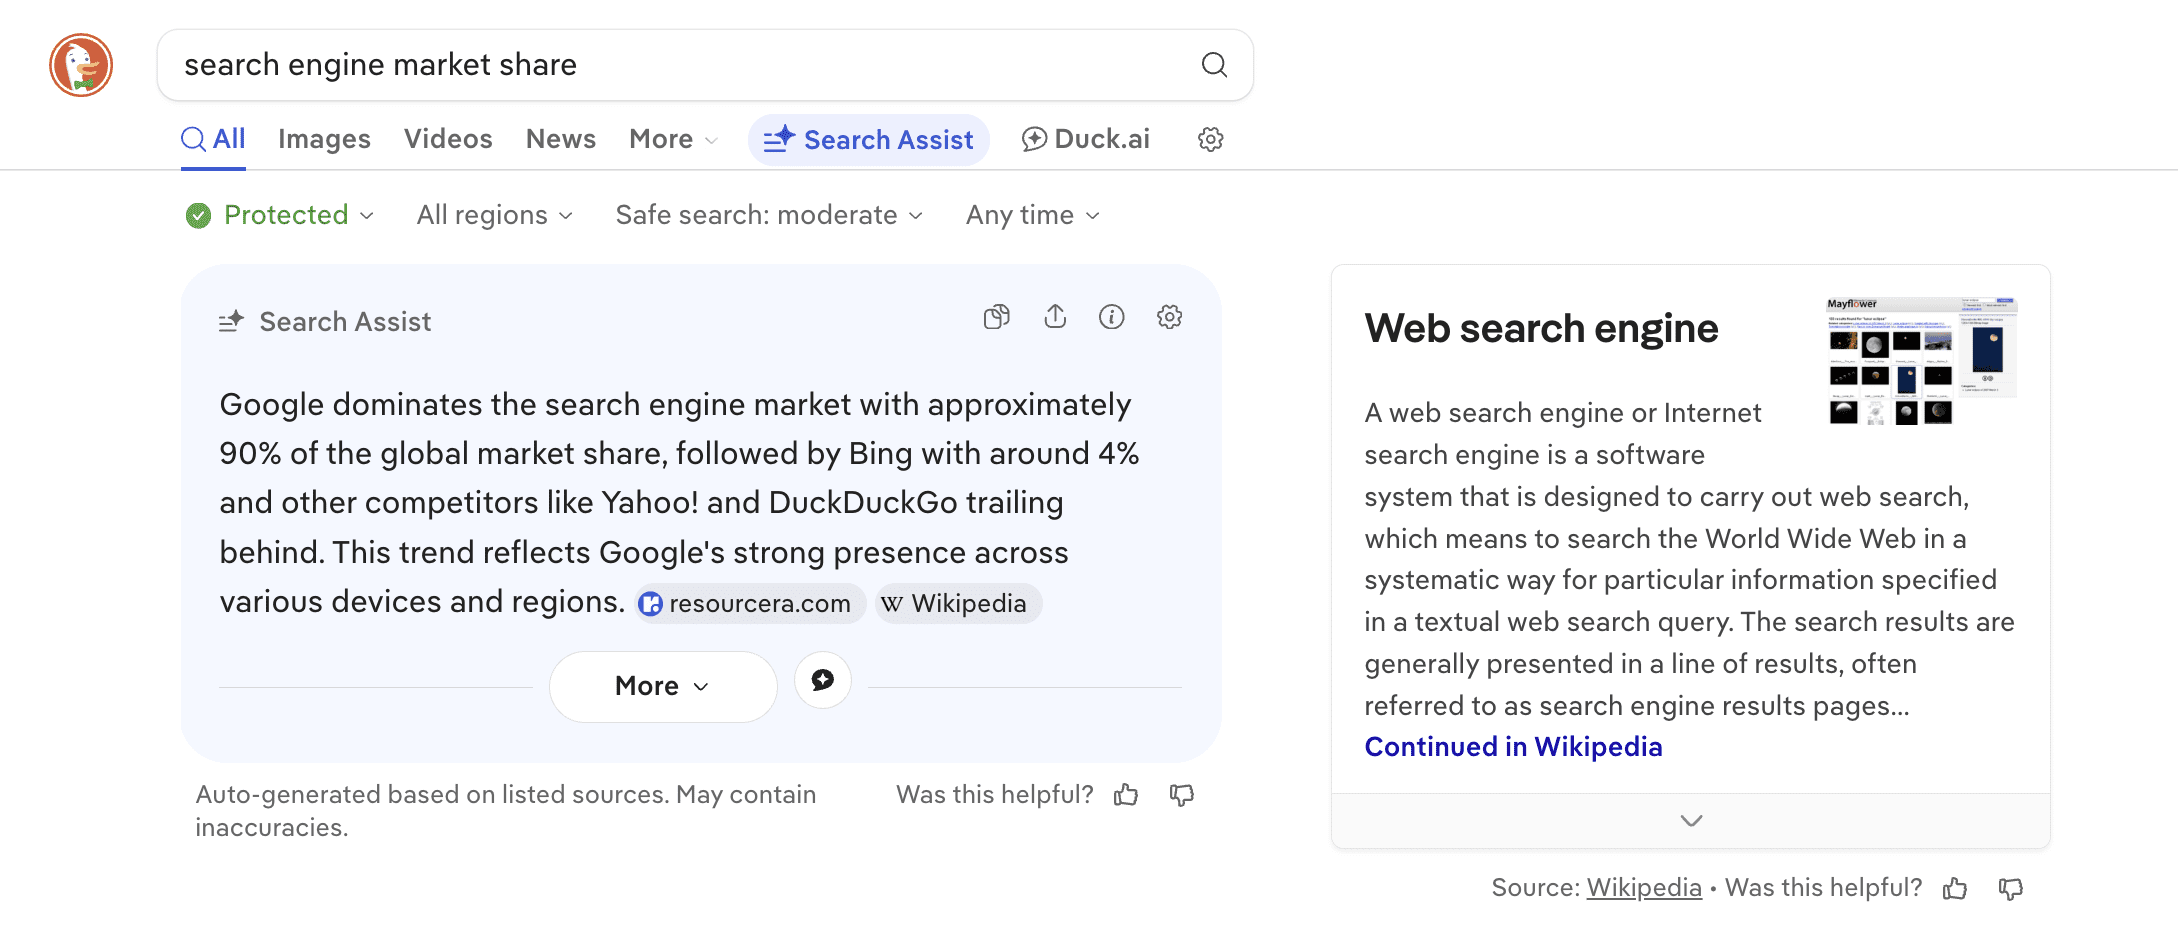Viewport: 2178px width, 934px height.
Task: Switch to the News tab
Action: click(x=560, y=139)
